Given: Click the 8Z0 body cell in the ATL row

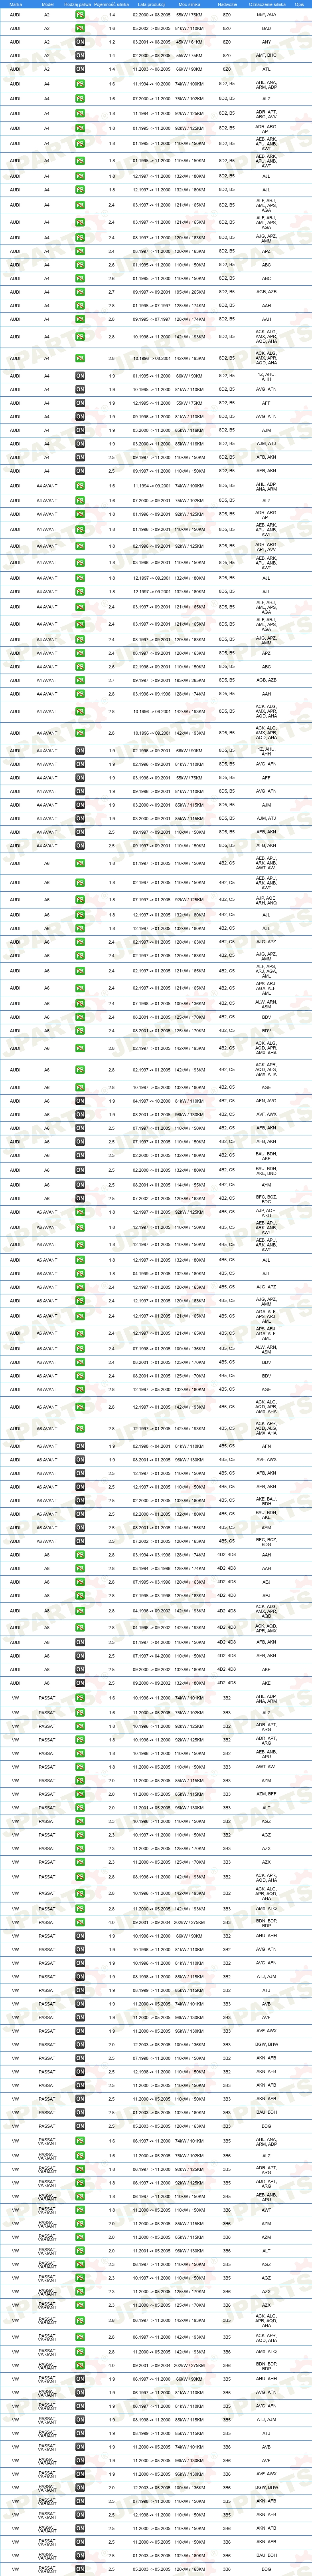Looking at the screenshot, I should (x=227, y=69).
